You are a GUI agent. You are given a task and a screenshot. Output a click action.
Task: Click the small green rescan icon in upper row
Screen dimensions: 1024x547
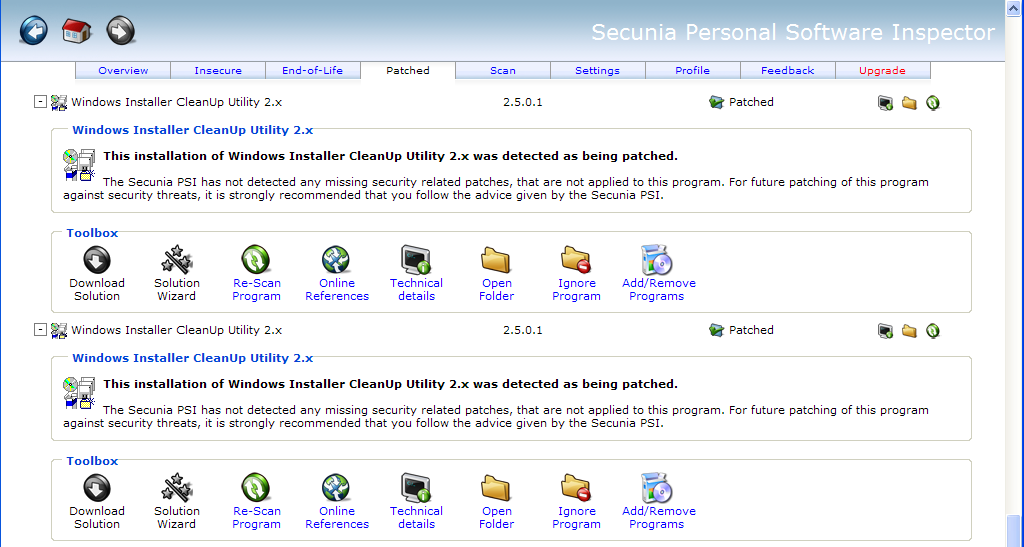pos(933,103)
